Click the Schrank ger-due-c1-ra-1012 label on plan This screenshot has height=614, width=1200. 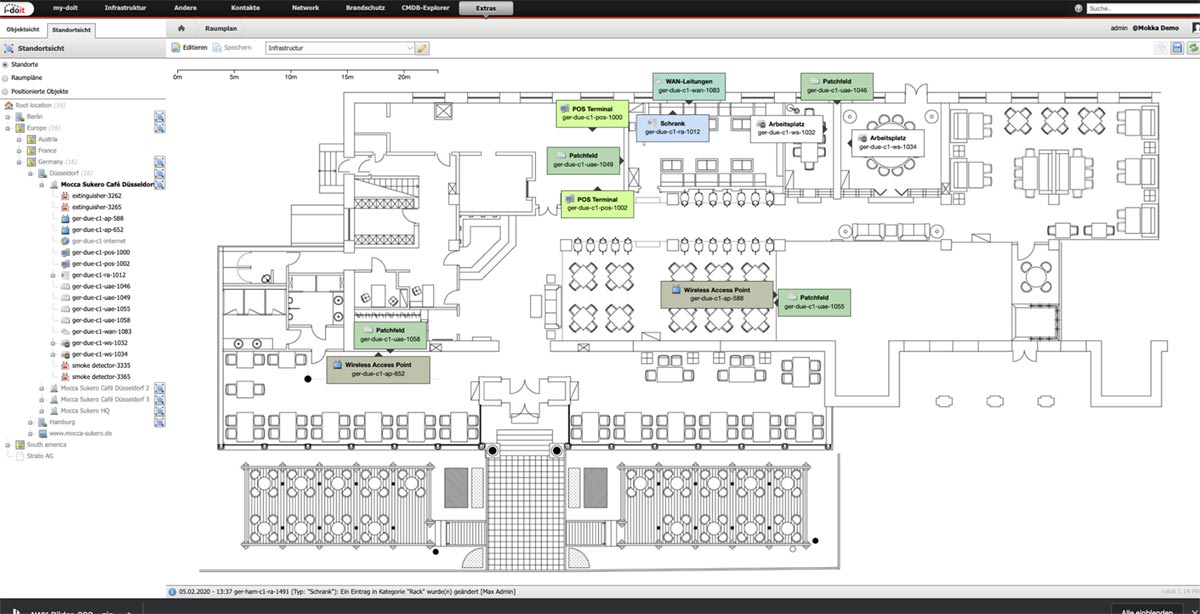click(x=671, y=127)
